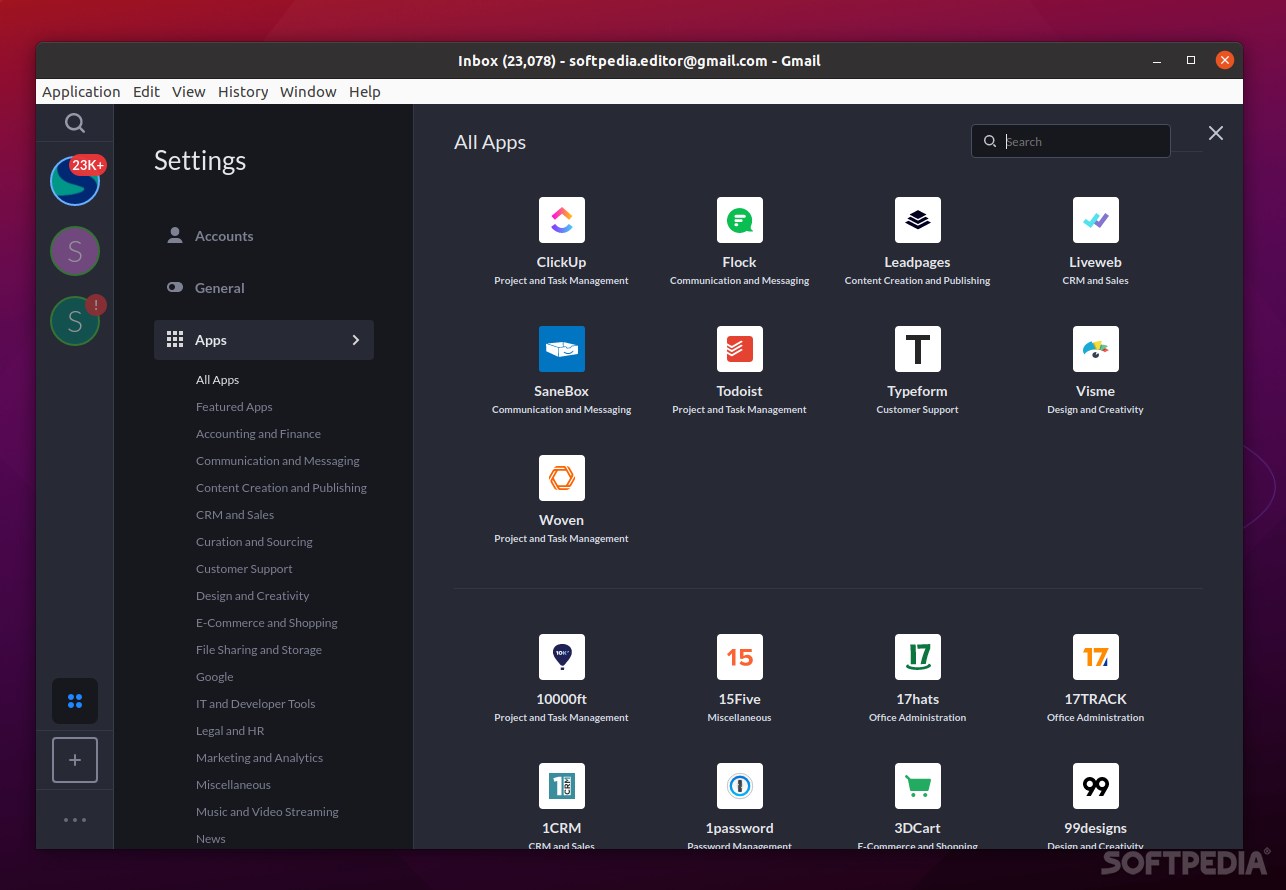Click the Todoist app name label
This screenshot has height=890, width=1286.
pyautogui.click(x=740, y=391)
